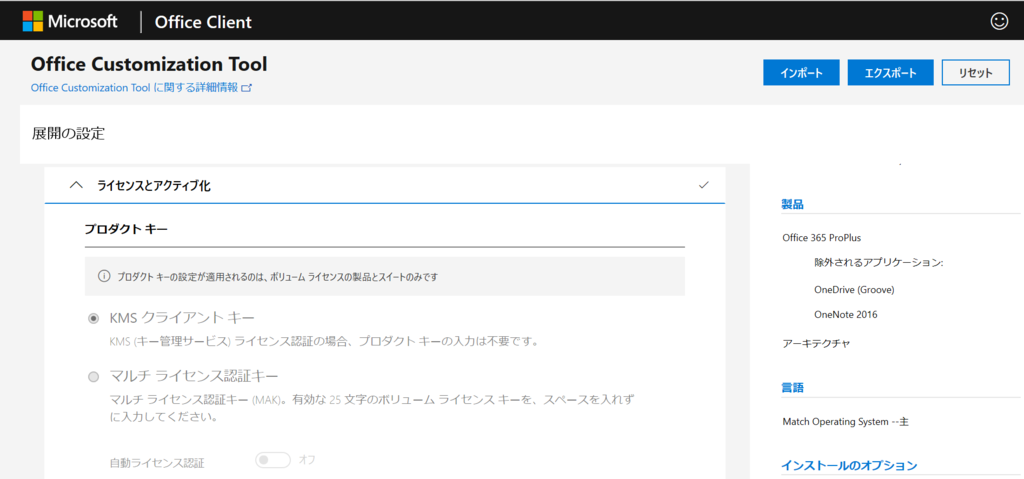The height and width of the screenshot is (479, 1024).
Task: Click the オフ label next to the toggle
Action: 307,460
